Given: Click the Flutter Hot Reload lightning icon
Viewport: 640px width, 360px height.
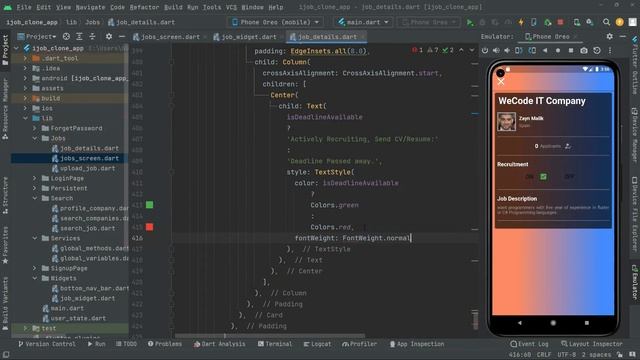Looking at the screenshot, I should click(521, 22).
